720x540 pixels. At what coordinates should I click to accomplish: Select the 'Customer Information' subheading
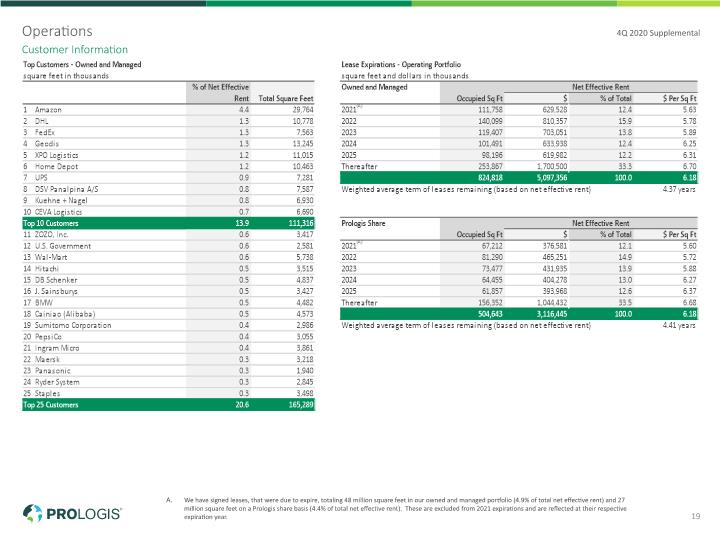[x=75, y=50]
